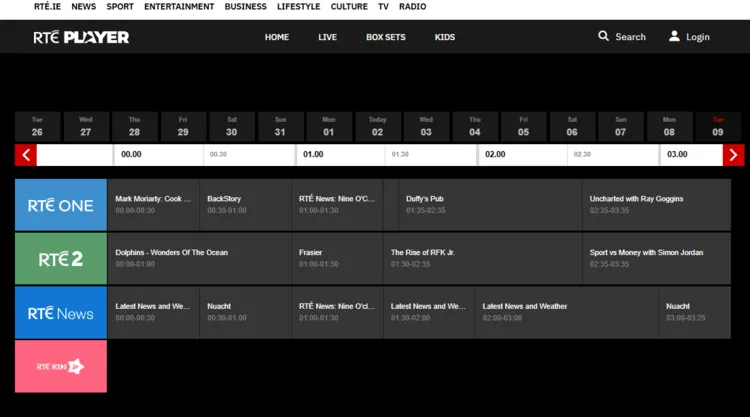Open TV in the top bar
The image size is (750, 417).
click(384, 7)
